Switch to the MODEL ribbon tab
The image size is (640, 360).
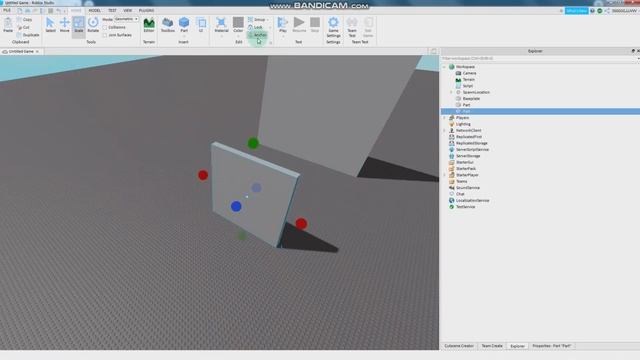click(94, 11)
